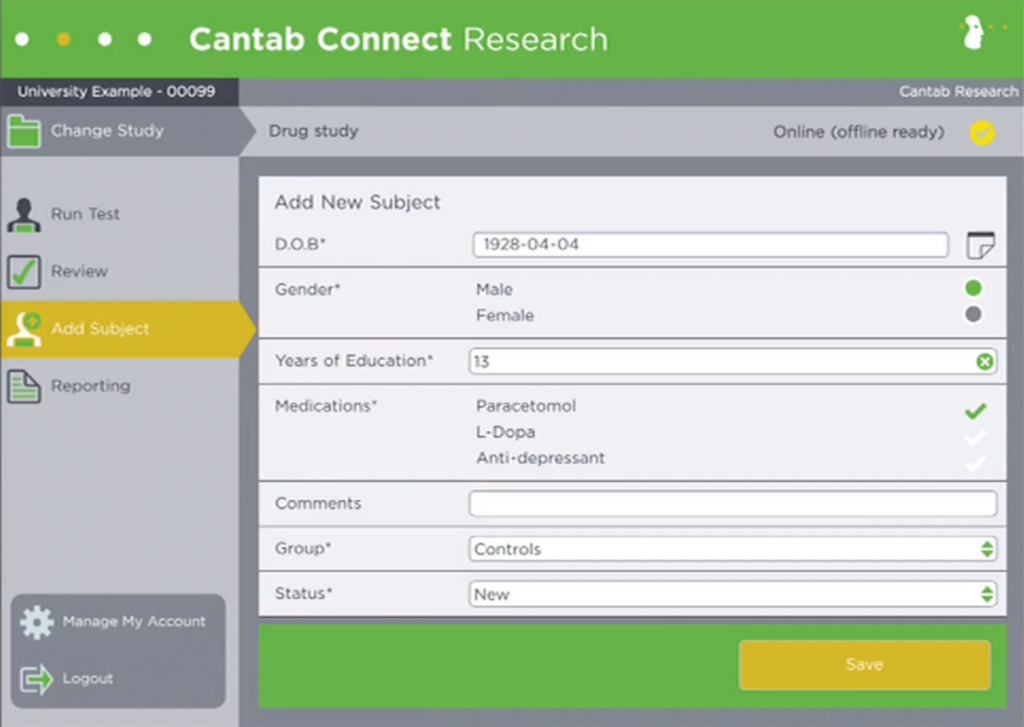The height and width of the screenshot is (727, 1024).
Task: Open the Status dropdown showing New
Action: pos(989,593)
